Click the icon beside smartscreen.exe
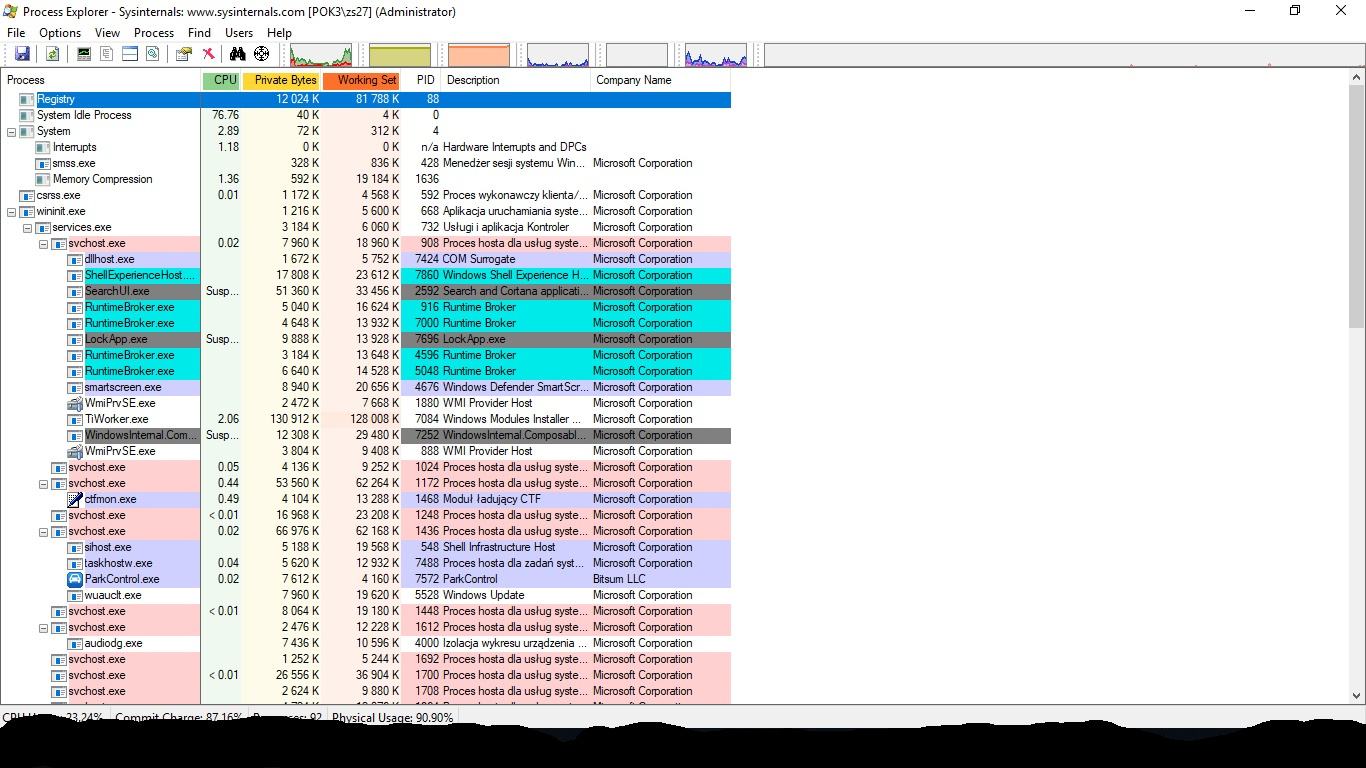 (x=75, y=387)
